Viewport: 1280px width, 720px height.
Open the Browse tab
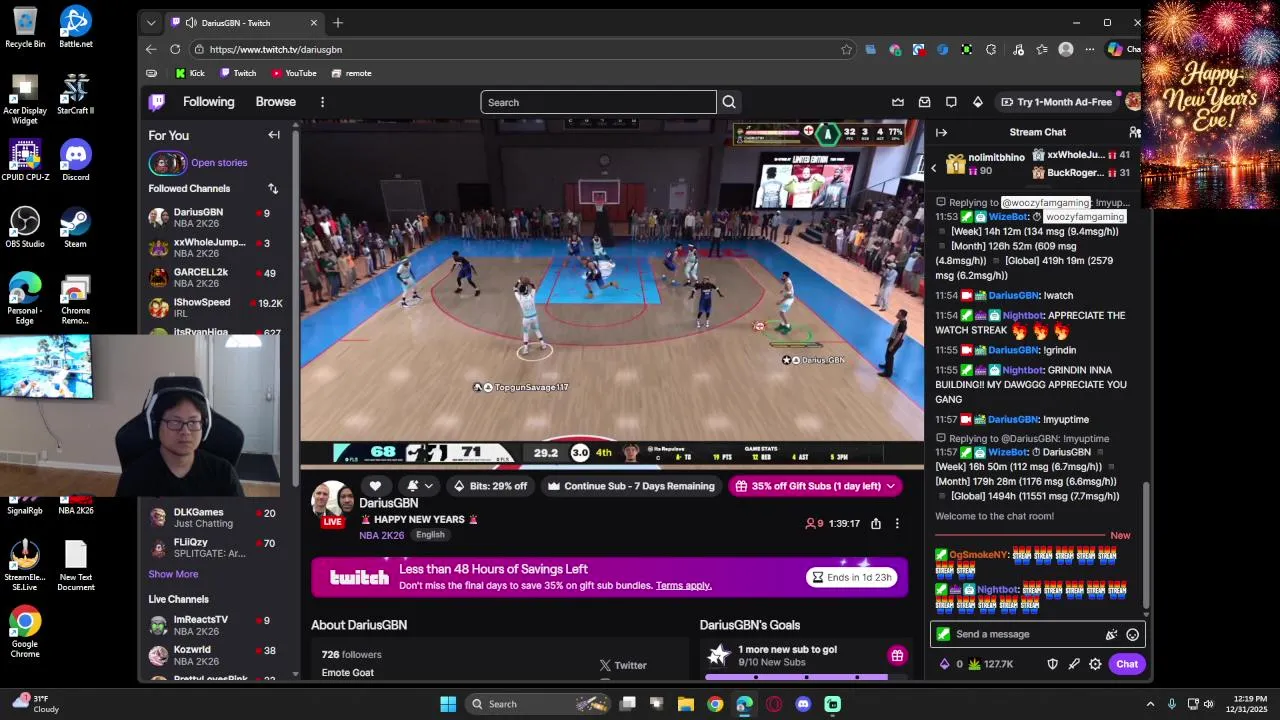[275, 102]
